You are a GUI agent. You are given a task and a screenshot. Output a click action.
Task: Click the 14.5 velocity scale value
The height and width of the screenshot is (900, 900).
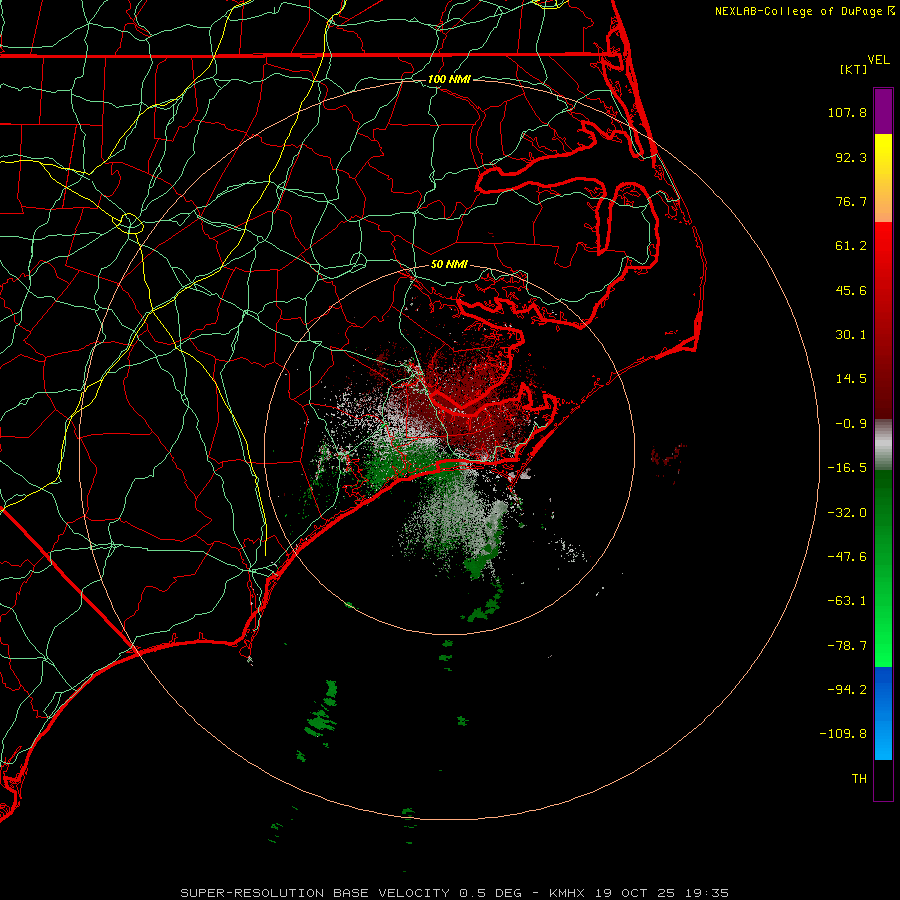tap(851, 379)
